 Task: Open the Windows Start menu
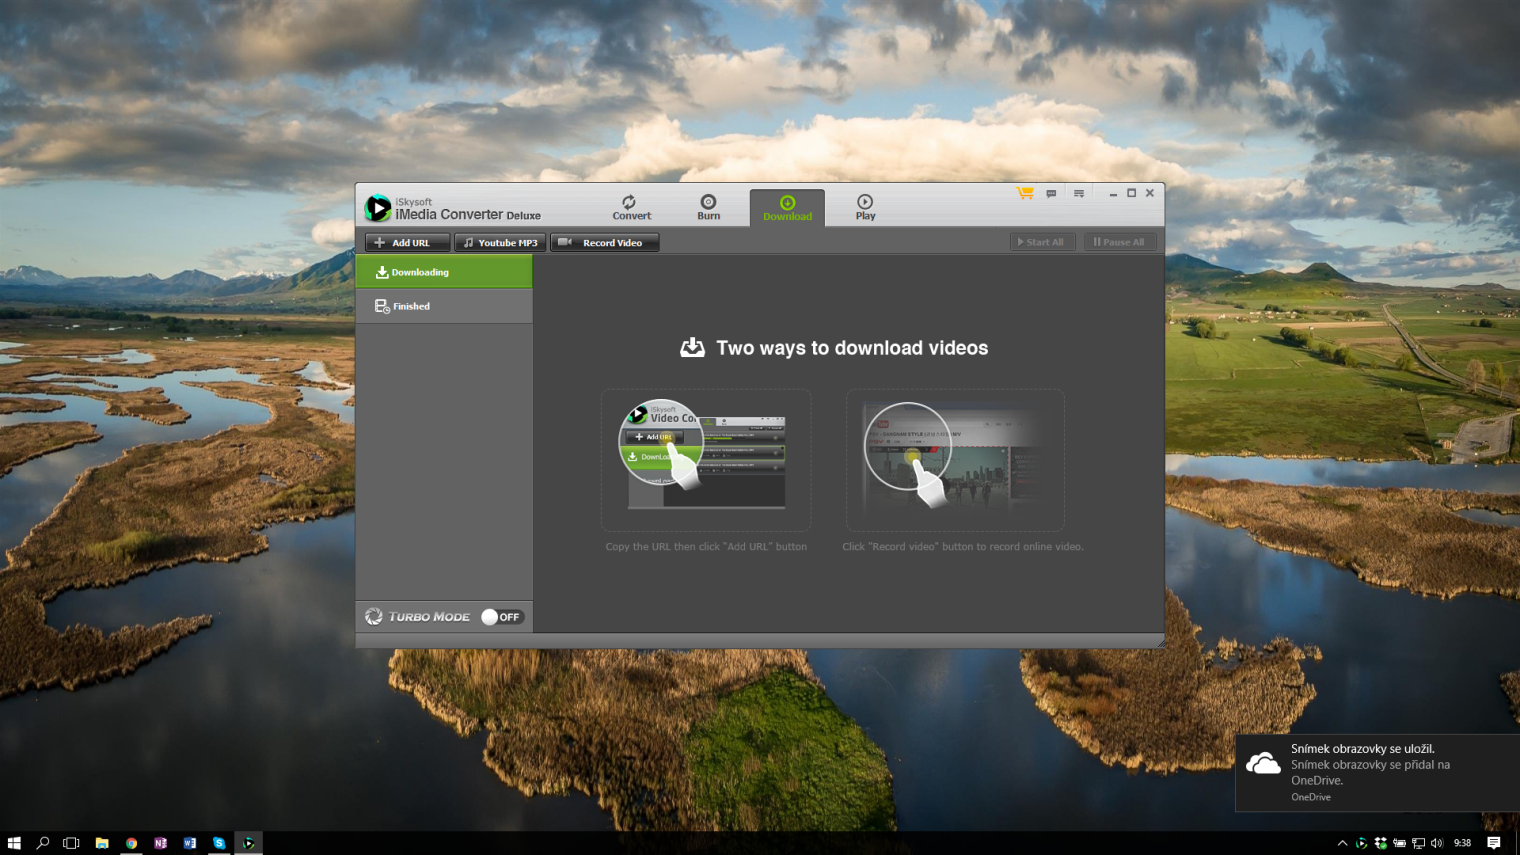click(x=14, y=843)
